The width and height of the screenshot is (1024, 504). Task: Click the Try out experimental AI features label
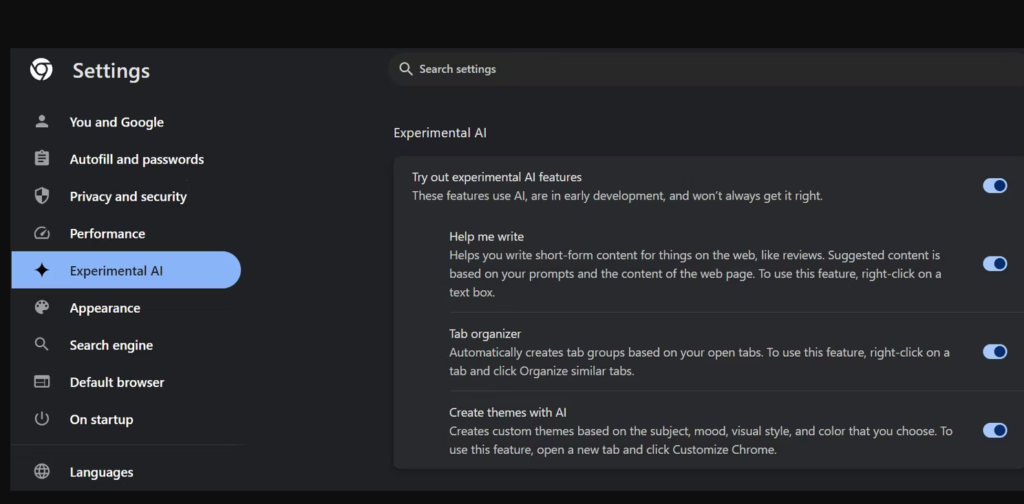497,177
